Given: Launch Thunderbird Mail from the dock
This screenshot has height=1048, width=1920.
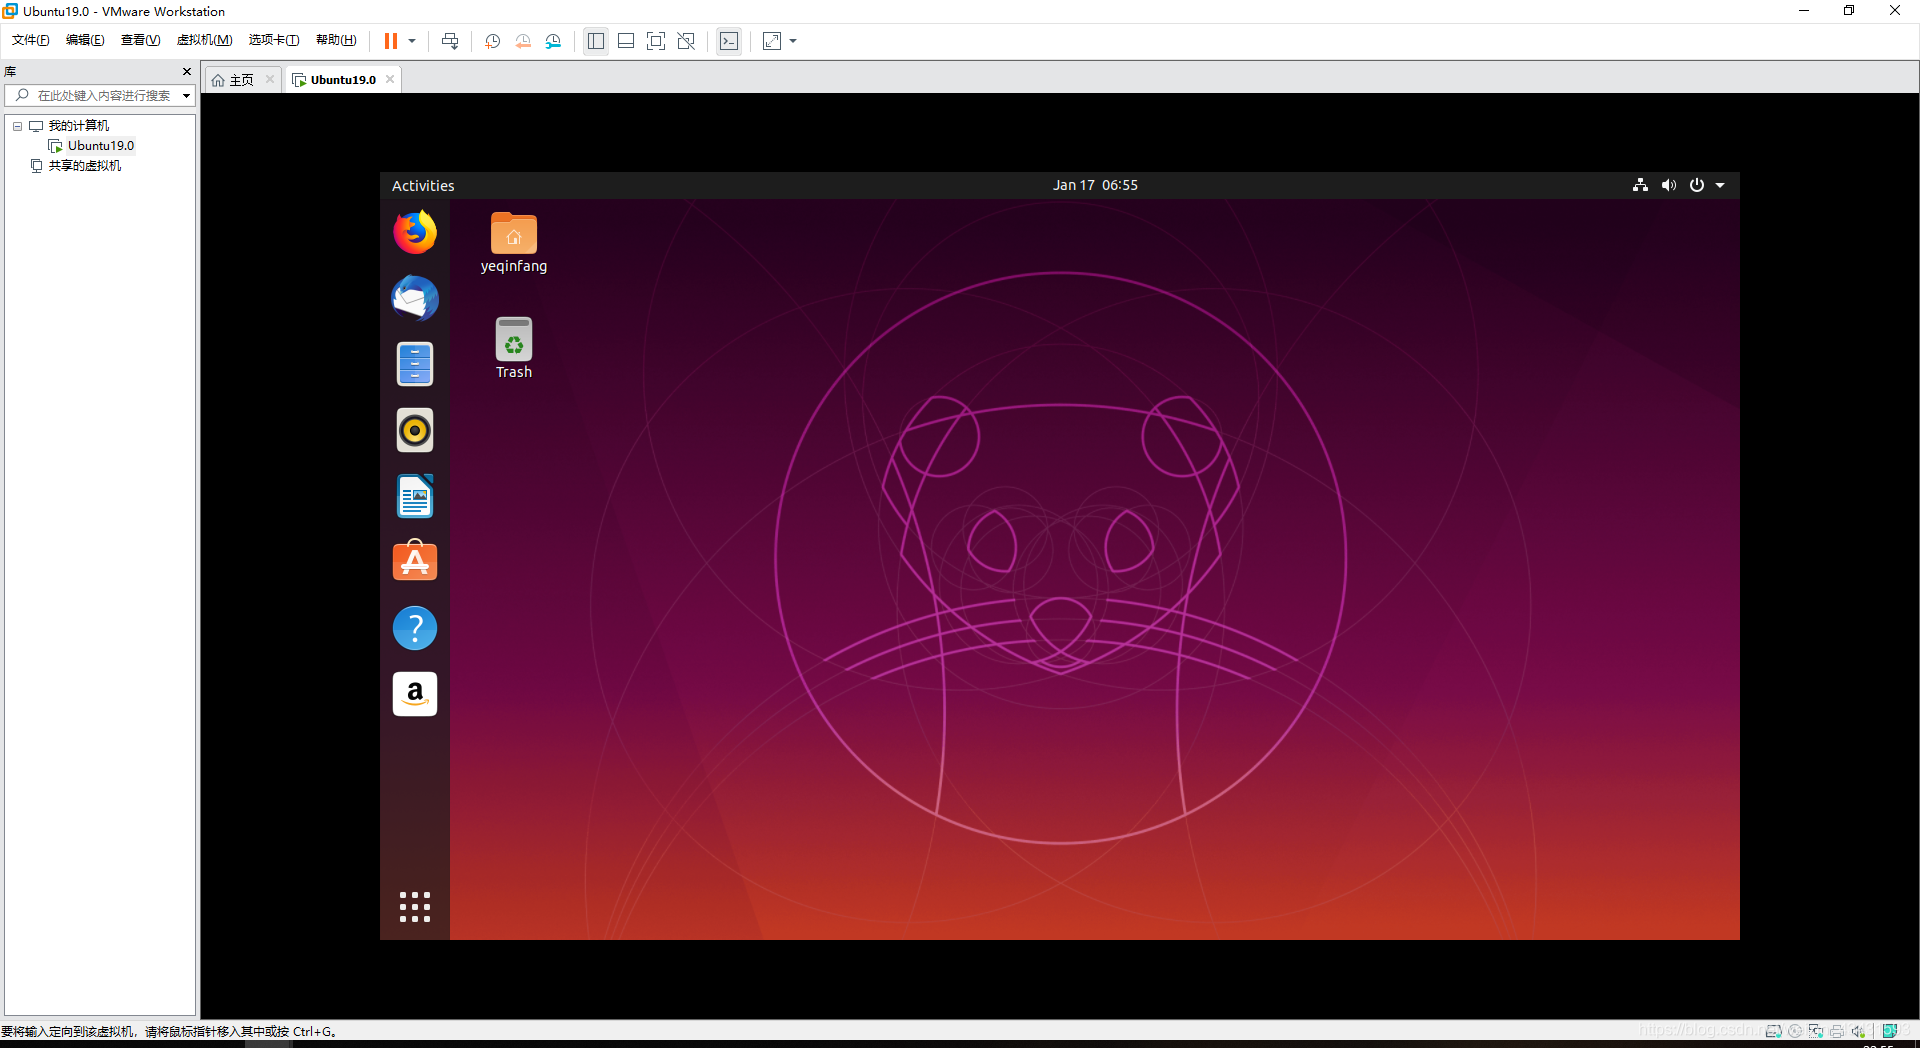Looking at the screenshot, I should (x=415, y=298).
